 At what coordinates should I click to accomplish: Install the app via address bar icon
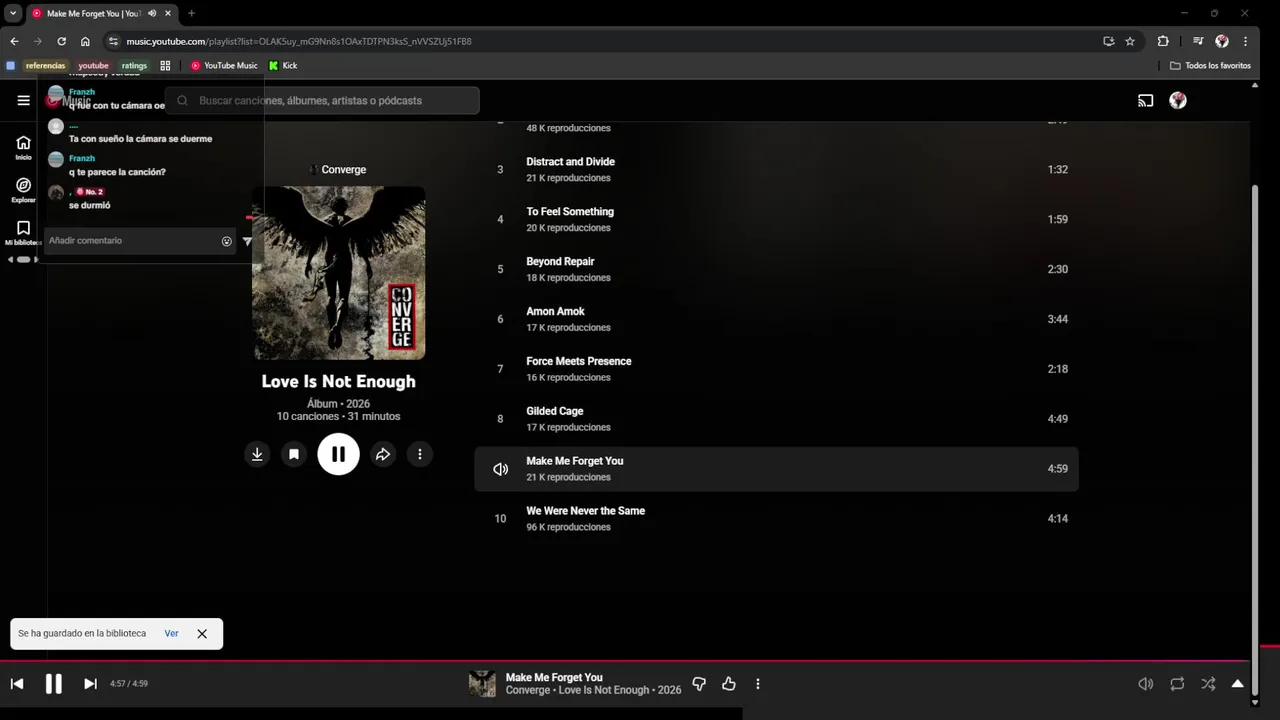point(1108,41)
